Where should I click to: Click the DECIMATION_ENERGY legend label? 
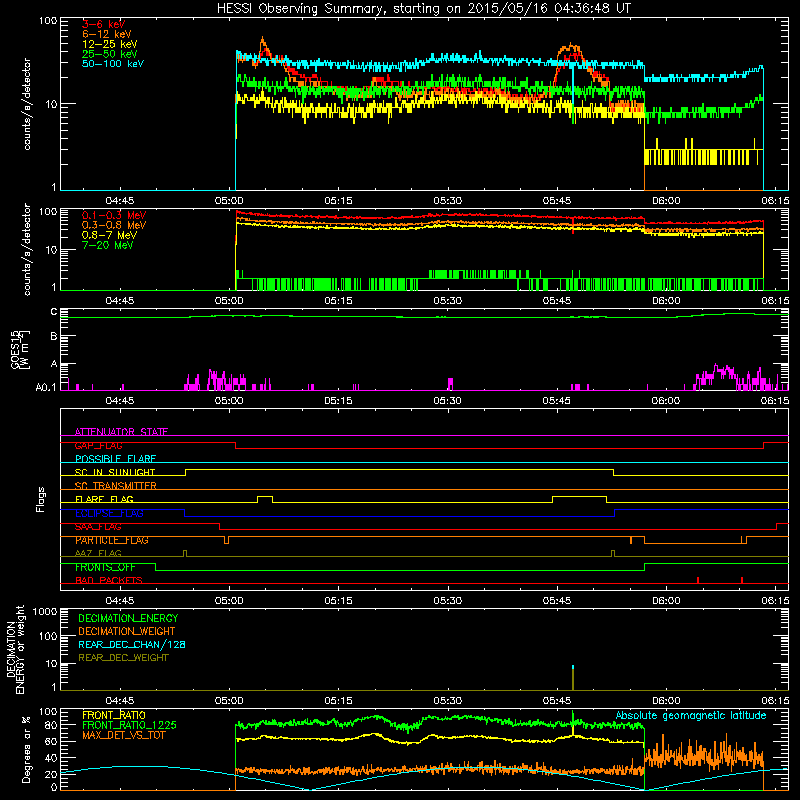(x=128, y=618)
